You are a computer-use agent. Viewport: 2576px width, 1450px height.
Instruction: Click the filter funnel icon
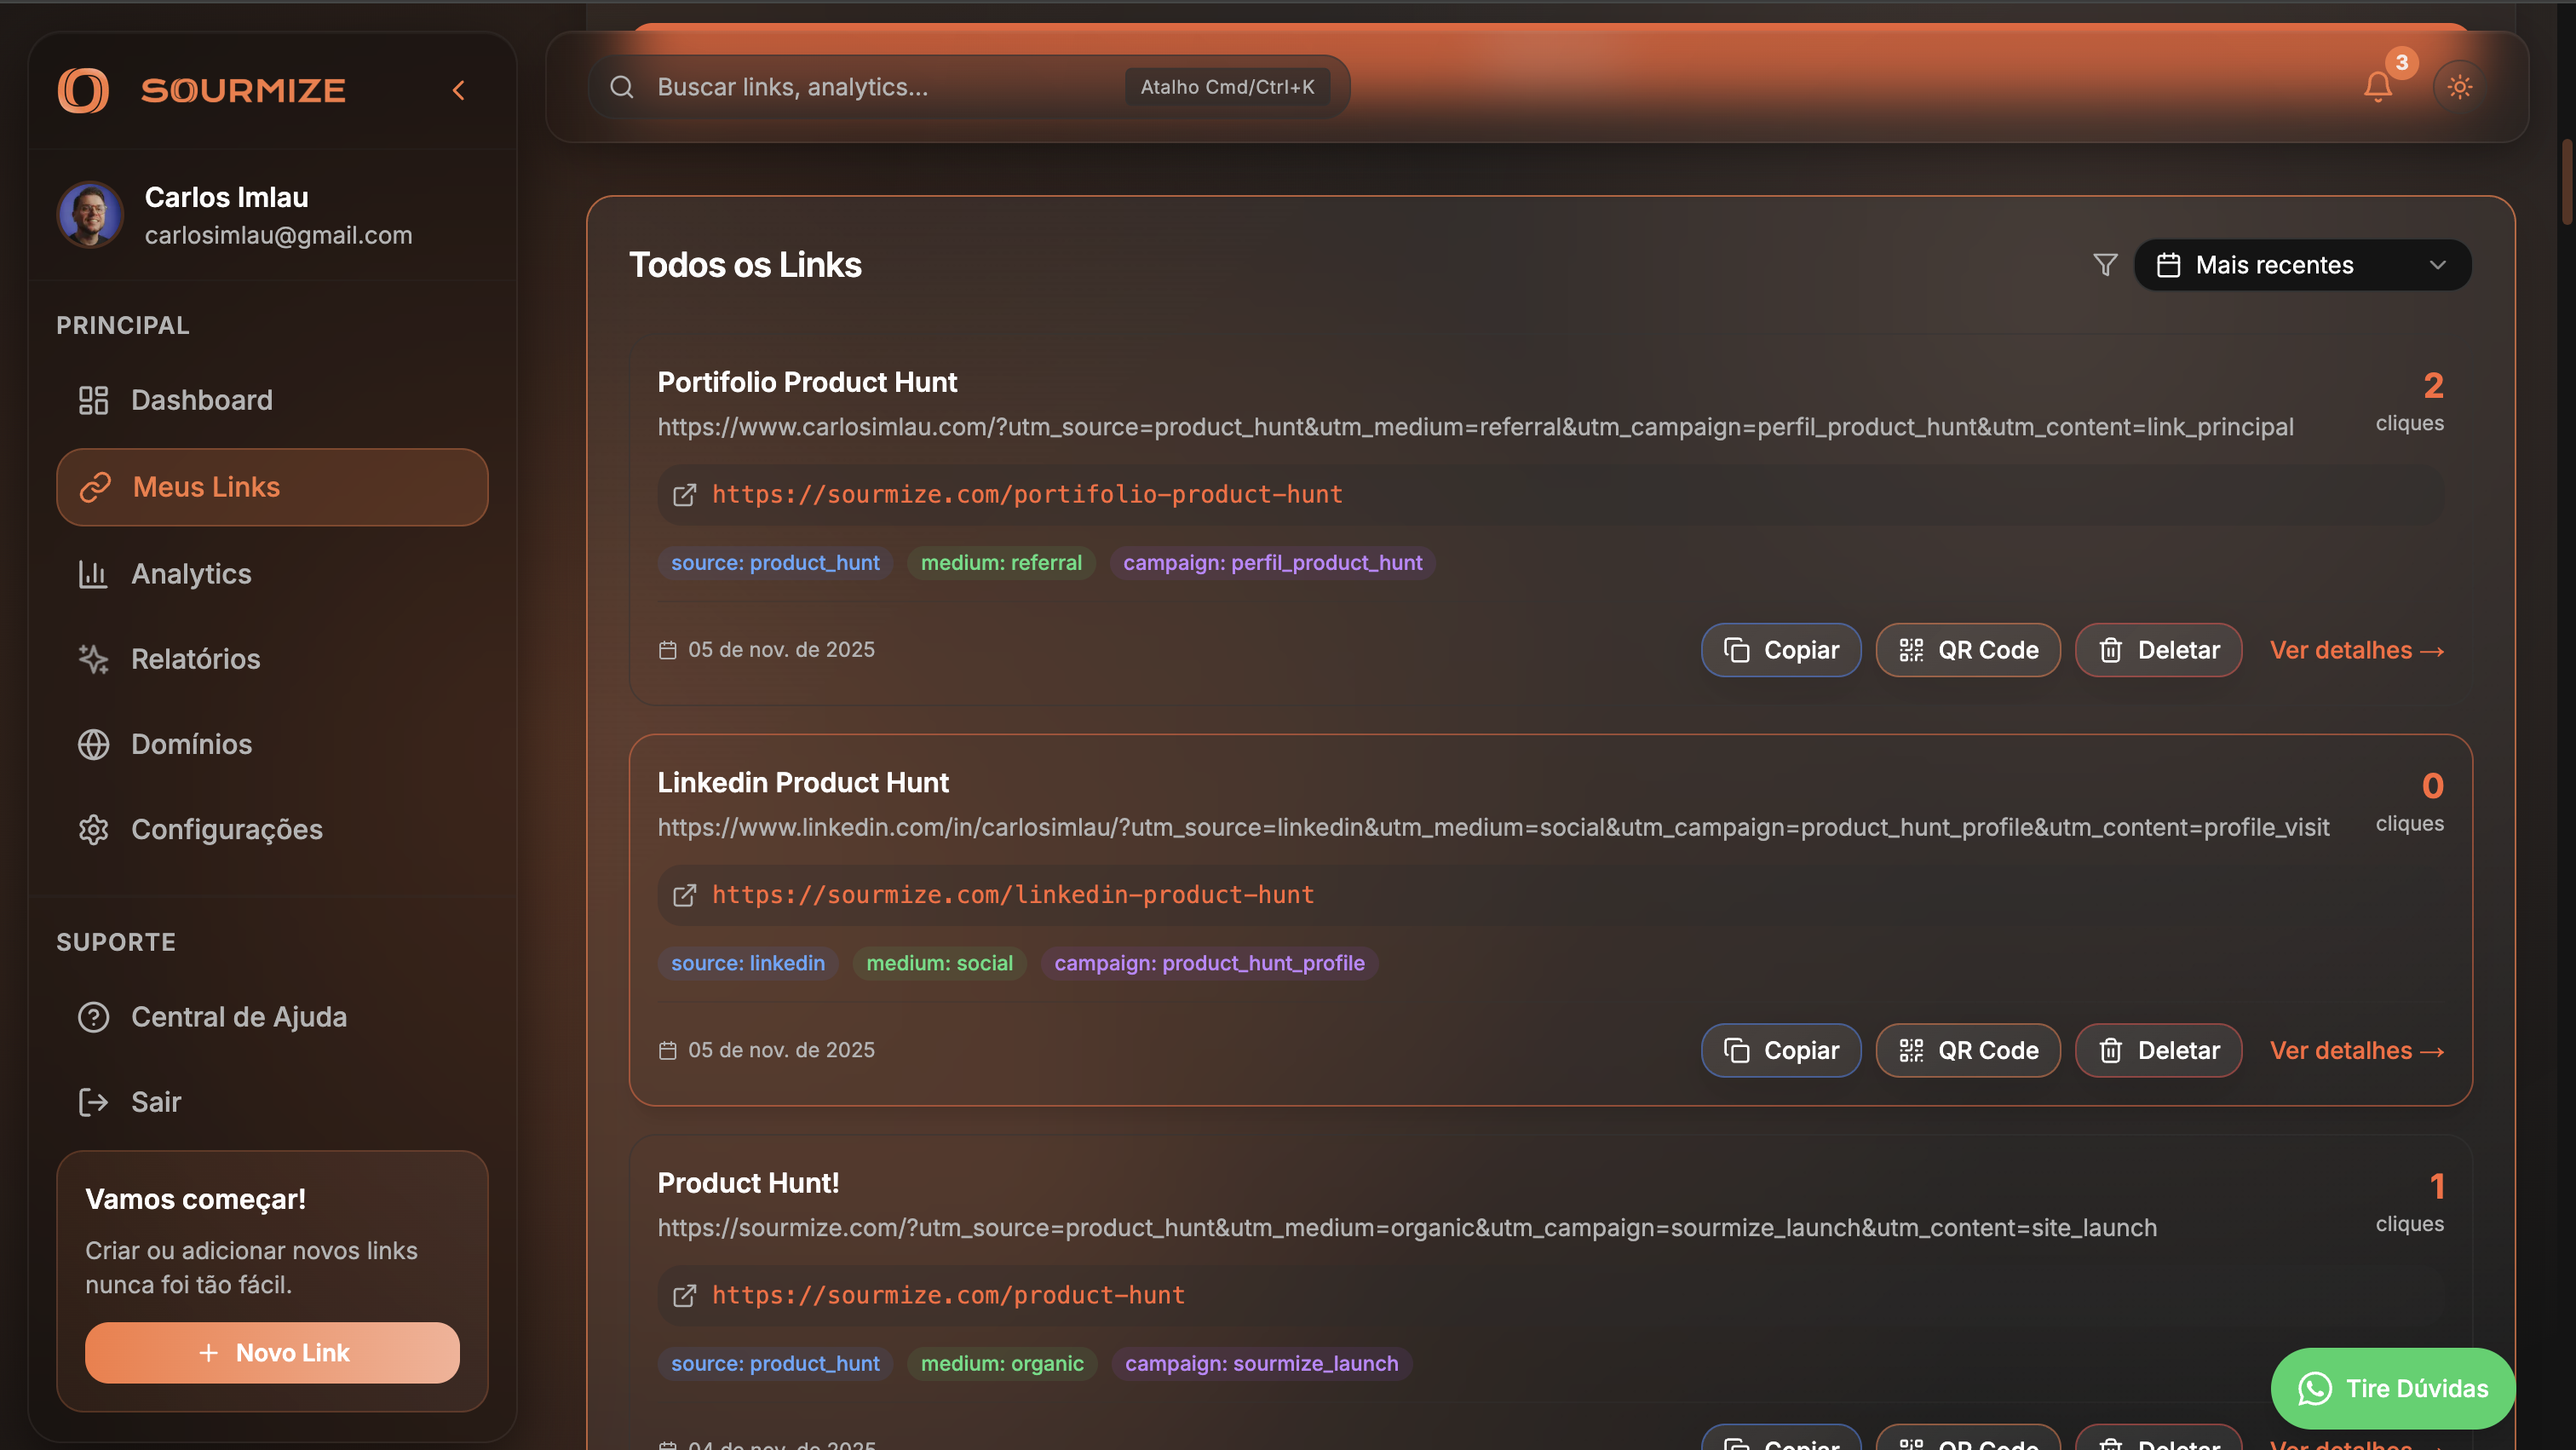(2104, 265)
